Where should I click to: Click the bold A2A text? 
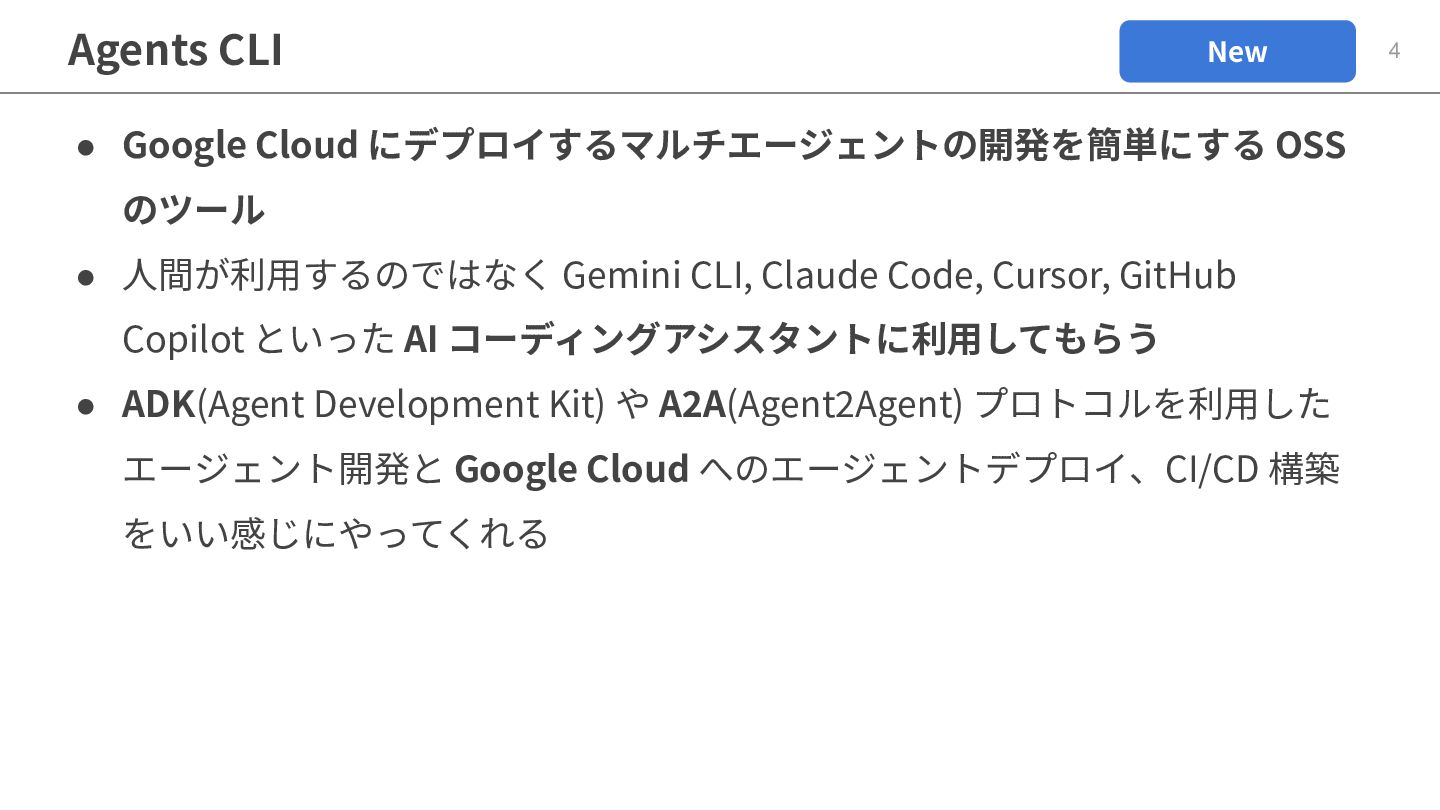(x=692, y=404)
